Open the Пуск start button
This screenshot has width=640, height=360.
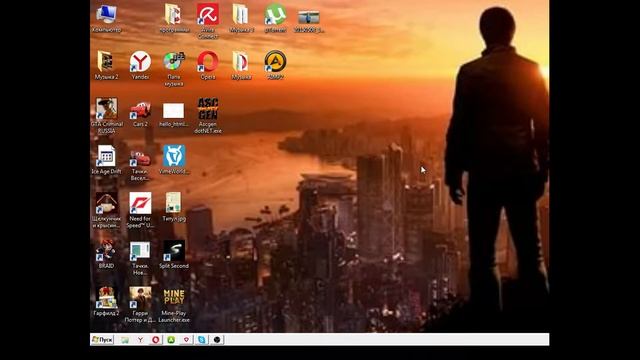pyautogui.click(x=102, y=340)
